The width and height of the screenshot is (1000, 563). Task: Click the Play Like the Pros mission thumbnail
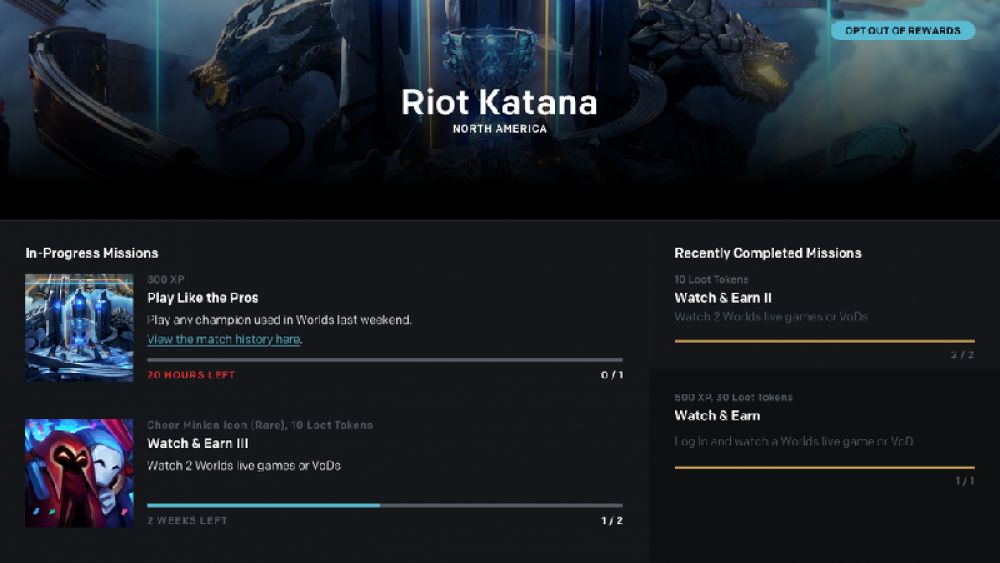click(80, 328)
